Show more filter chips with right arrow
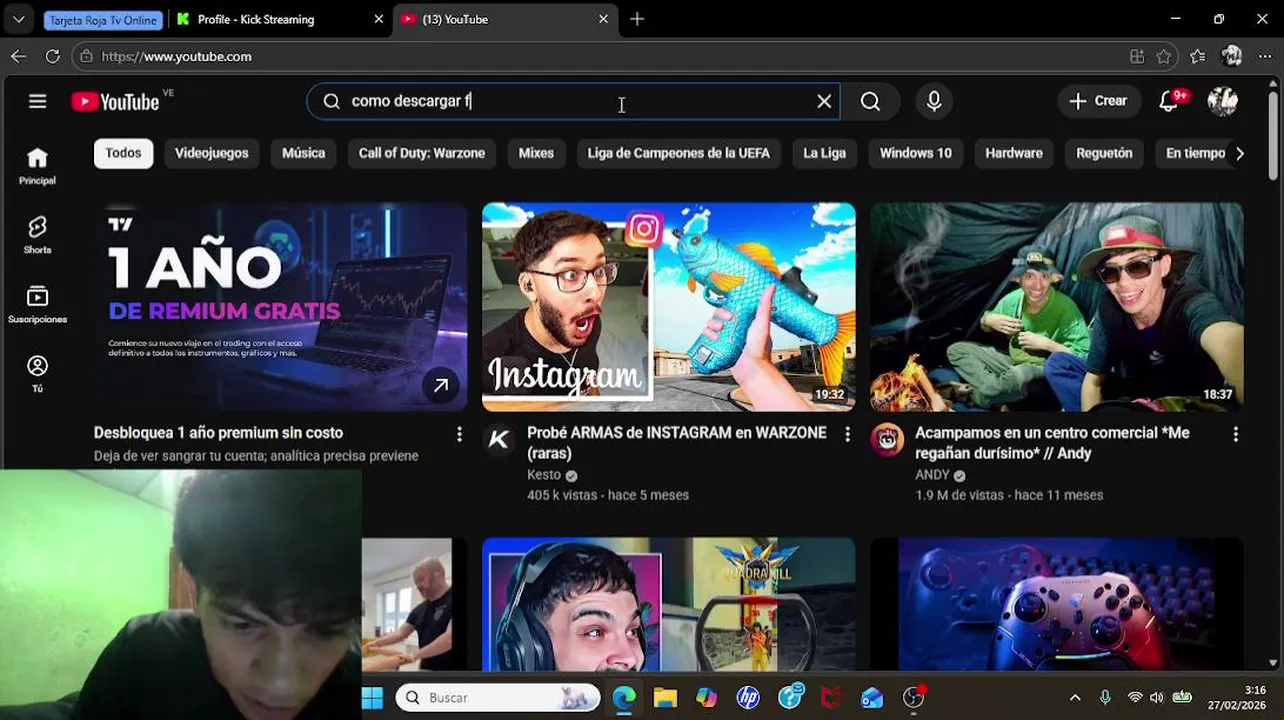The image size is (1284, 720). tap(1240, 153)
